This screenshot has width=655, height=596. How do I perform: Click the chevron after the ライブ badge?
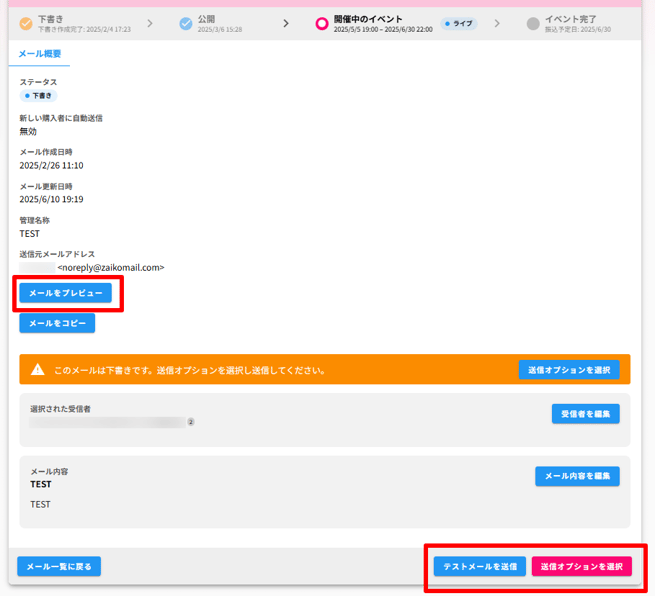click(x=497, y=23)
